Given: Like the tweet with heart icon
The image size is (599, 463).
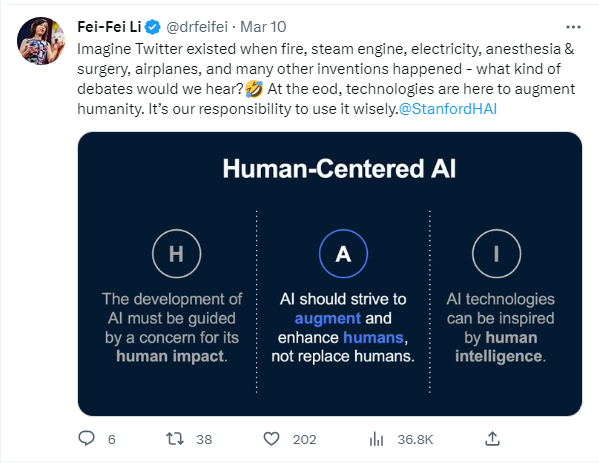Looking at the screenshot, I should pos(271,439).
